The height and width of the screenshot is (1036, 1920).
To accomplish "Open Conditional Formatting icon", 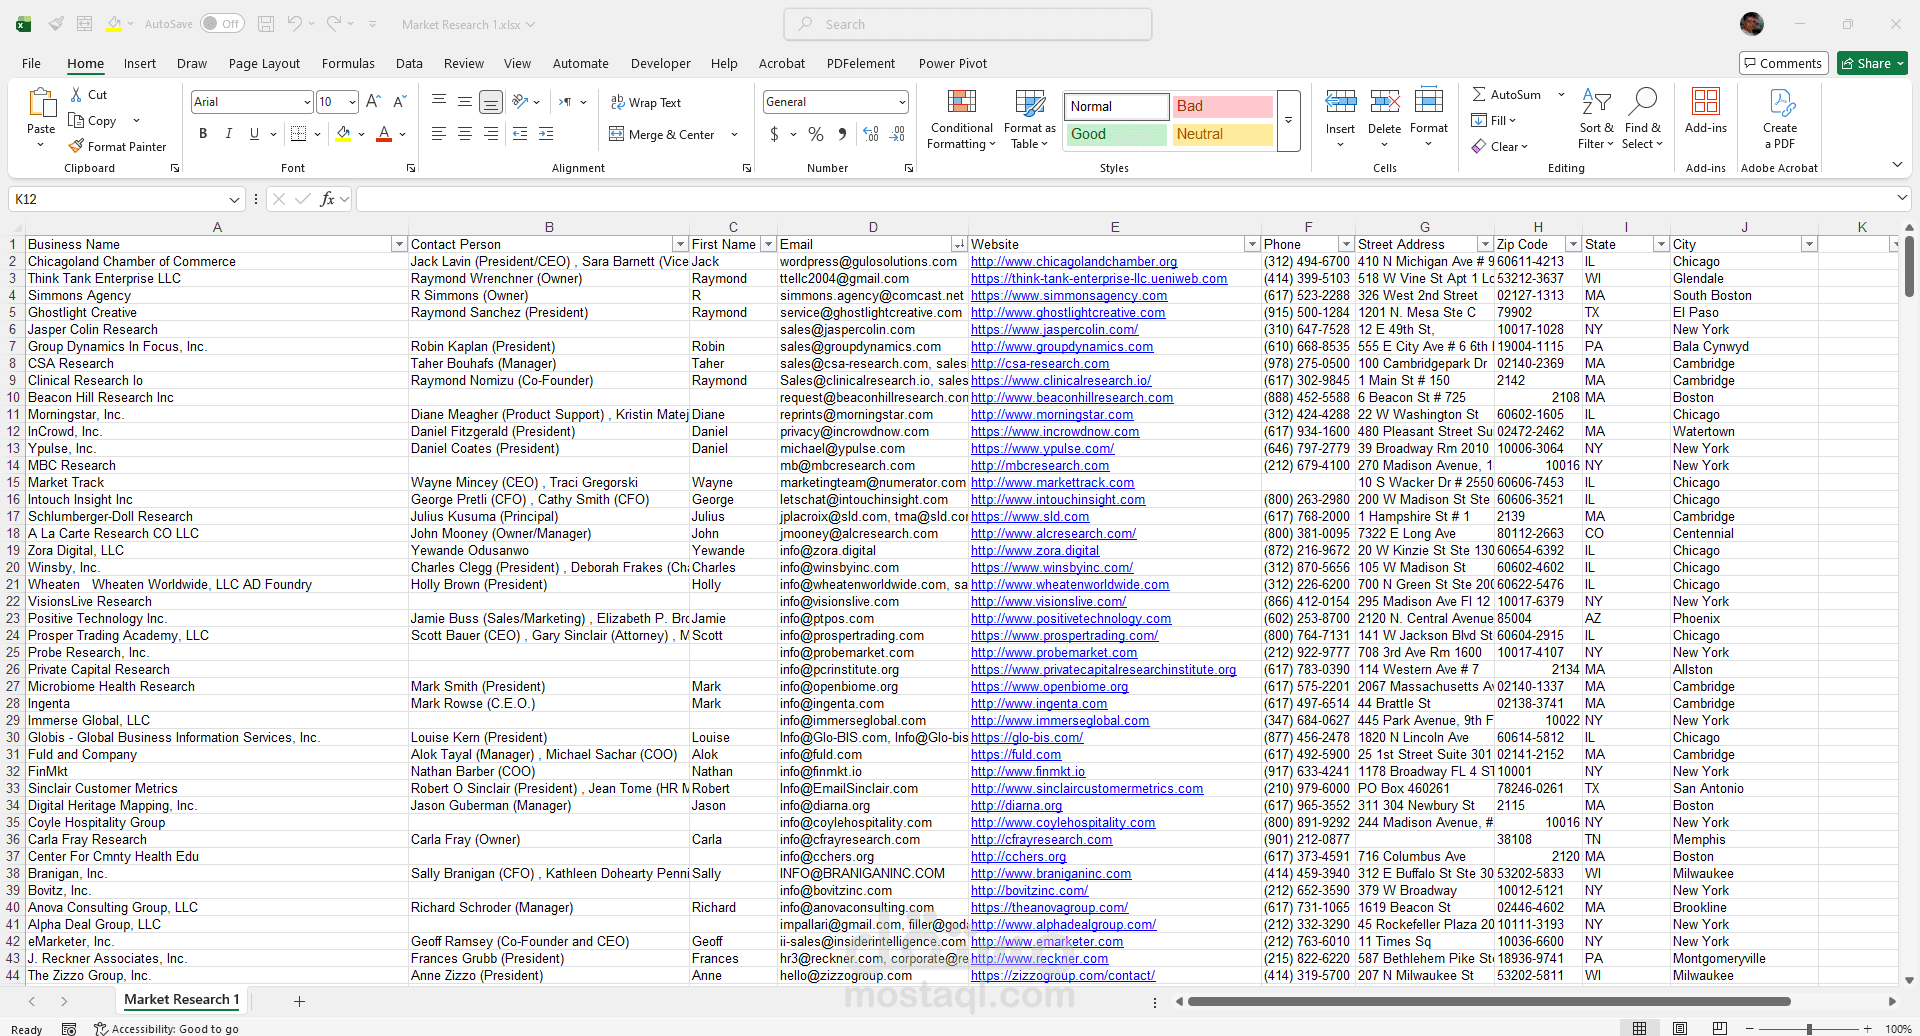I will (x=962, y=103).
